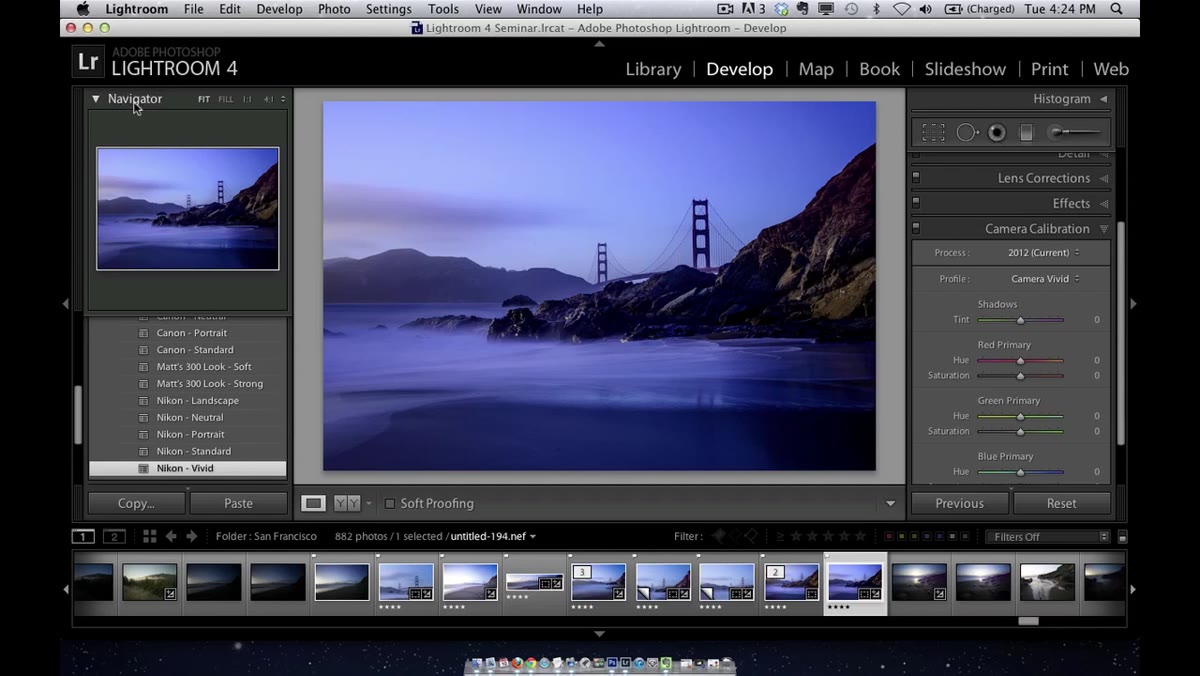Switch to the Library module
Screen dimensions: 1200x676
click(x=653, y=69)
